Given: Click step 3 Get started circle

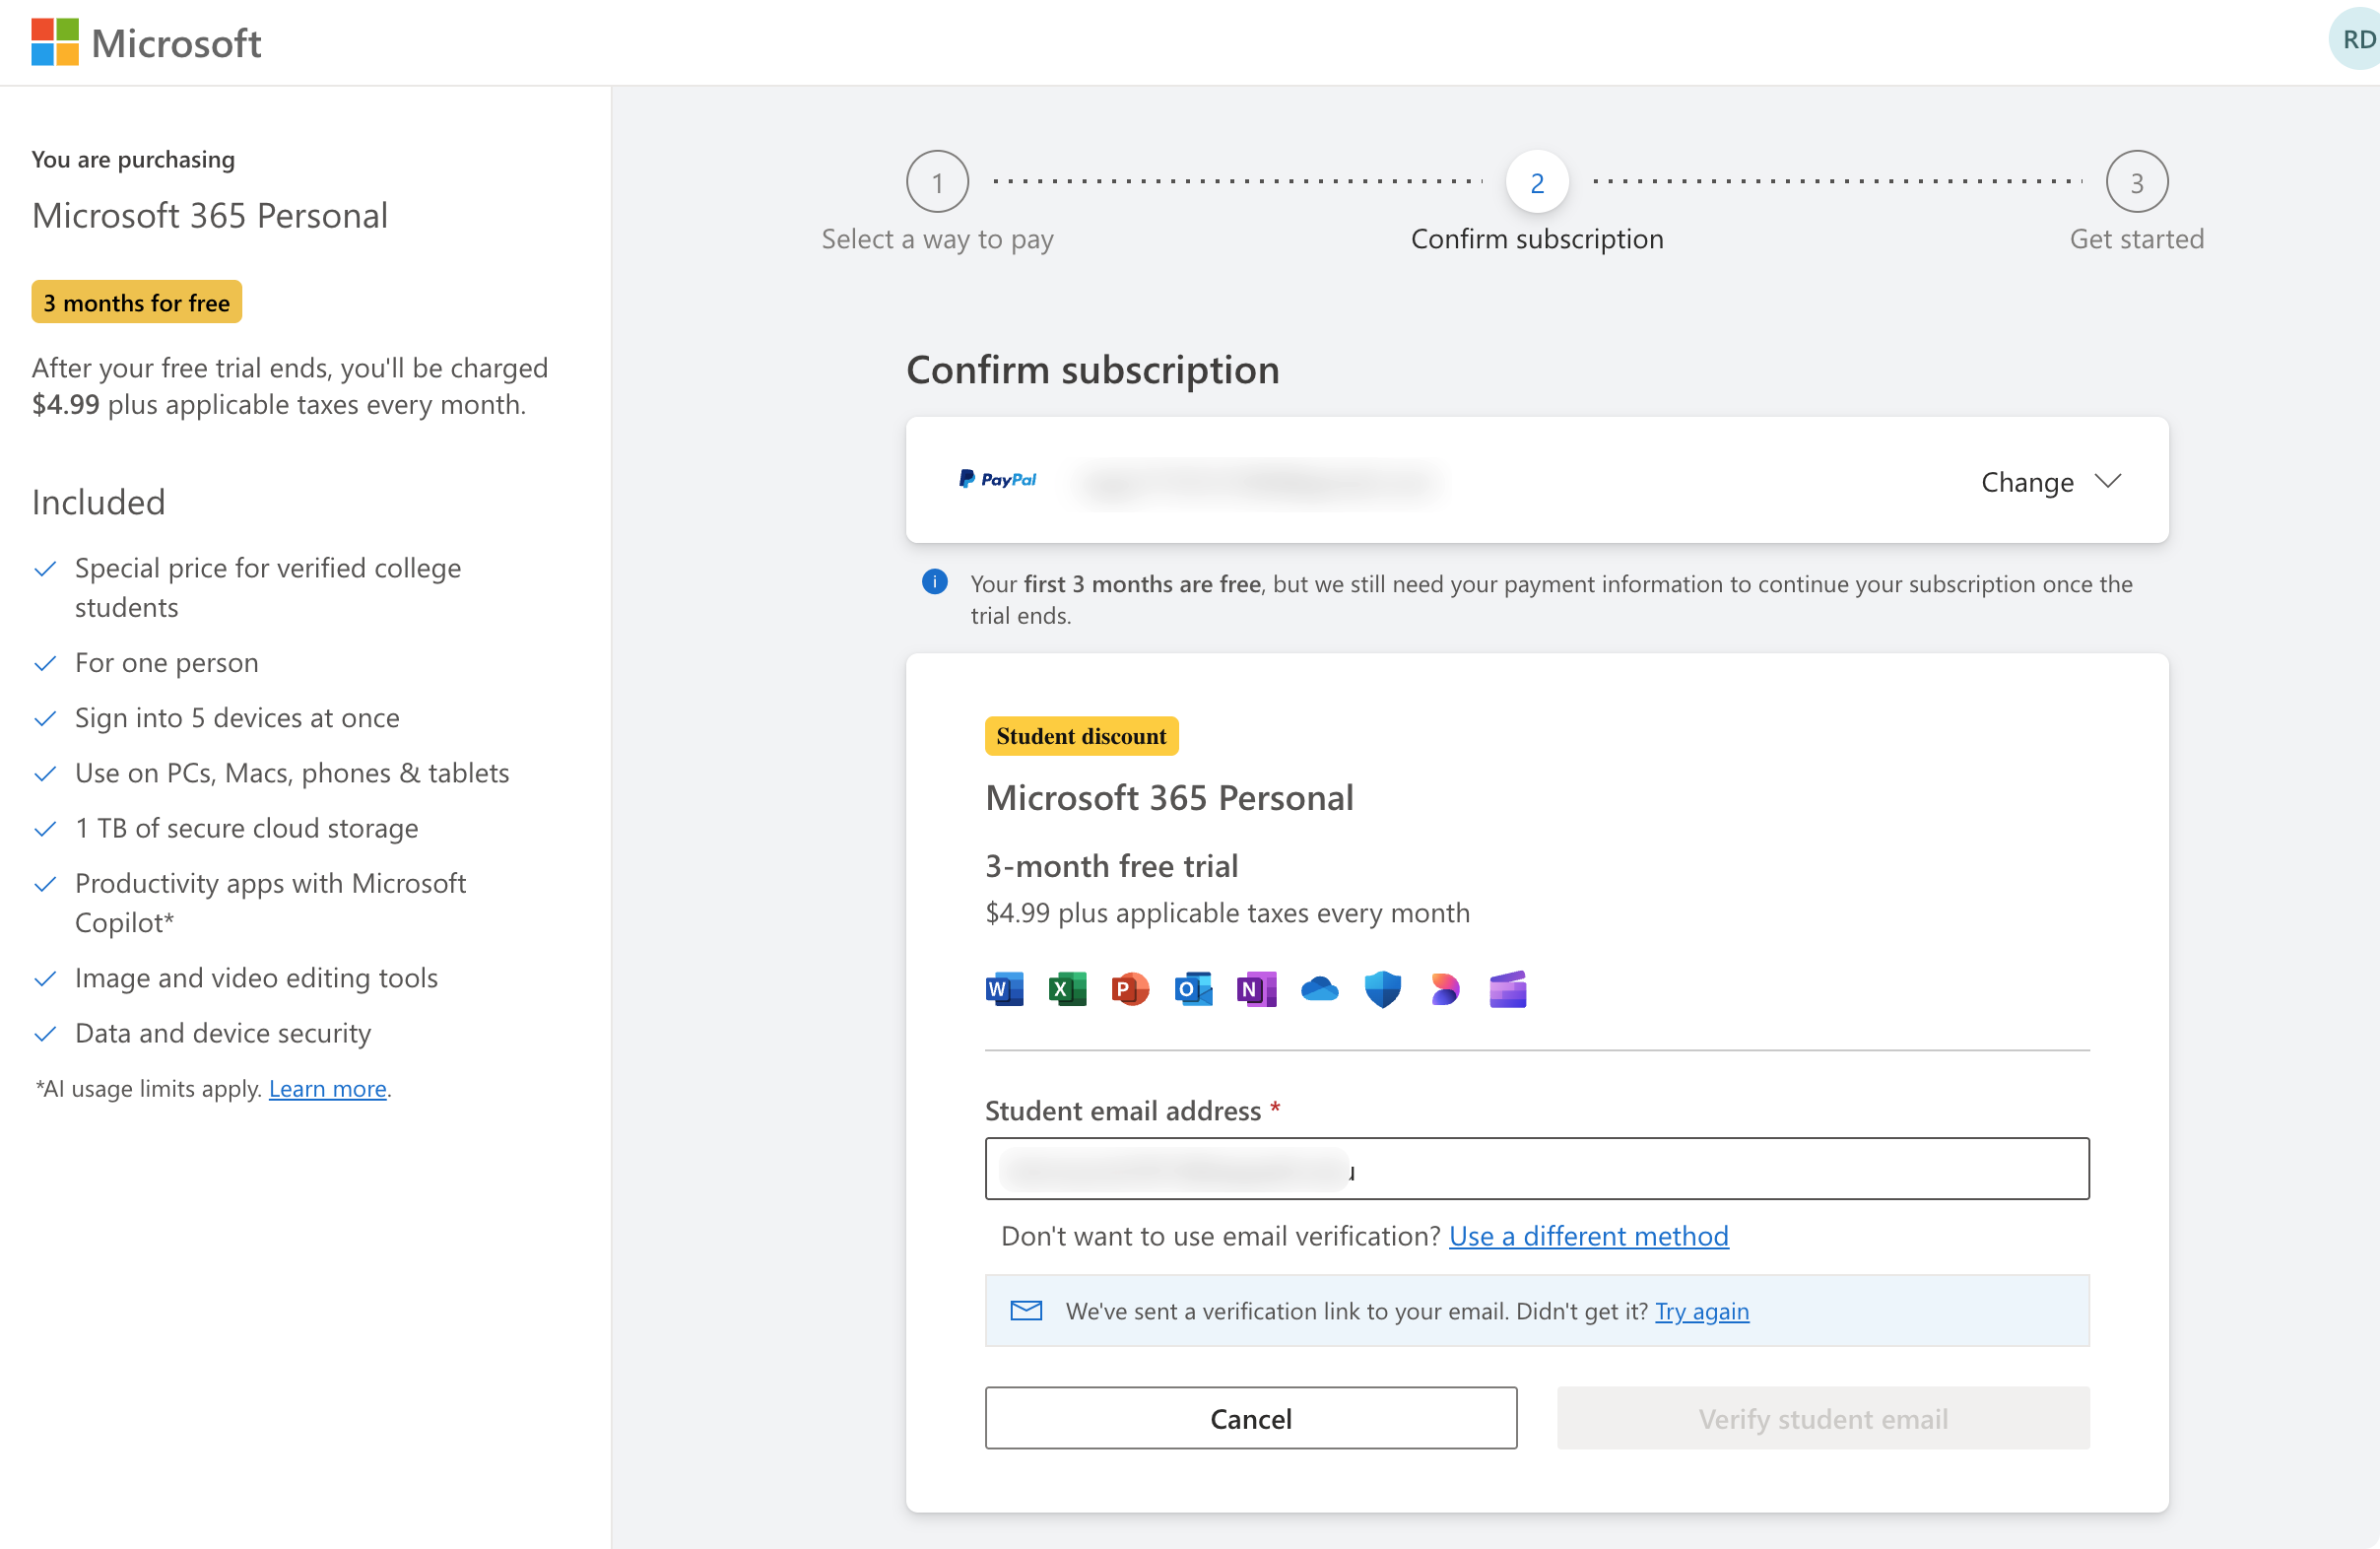Looking at the screenshot, I should [x=2136, y=182].
